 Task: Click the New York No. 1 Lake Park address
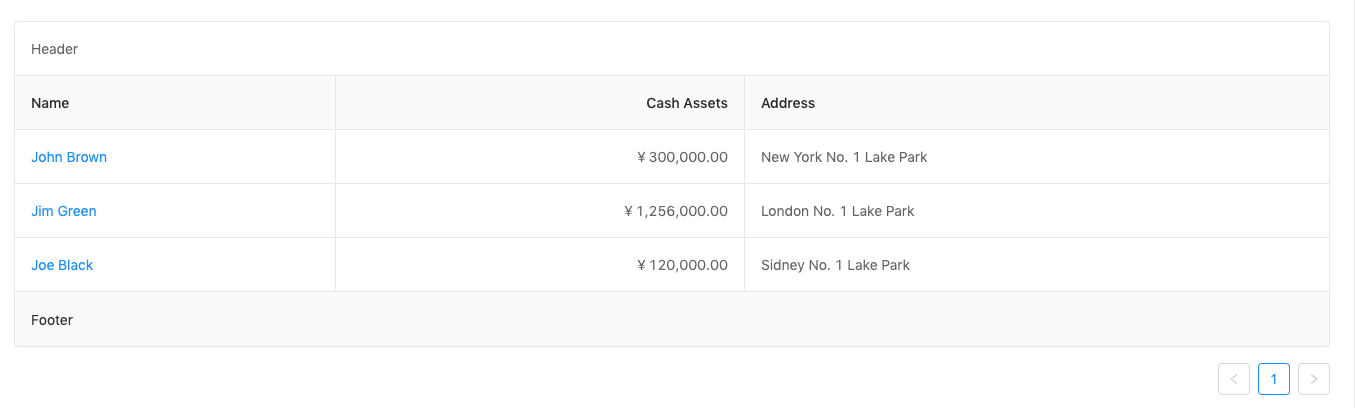tap(844, 157)
